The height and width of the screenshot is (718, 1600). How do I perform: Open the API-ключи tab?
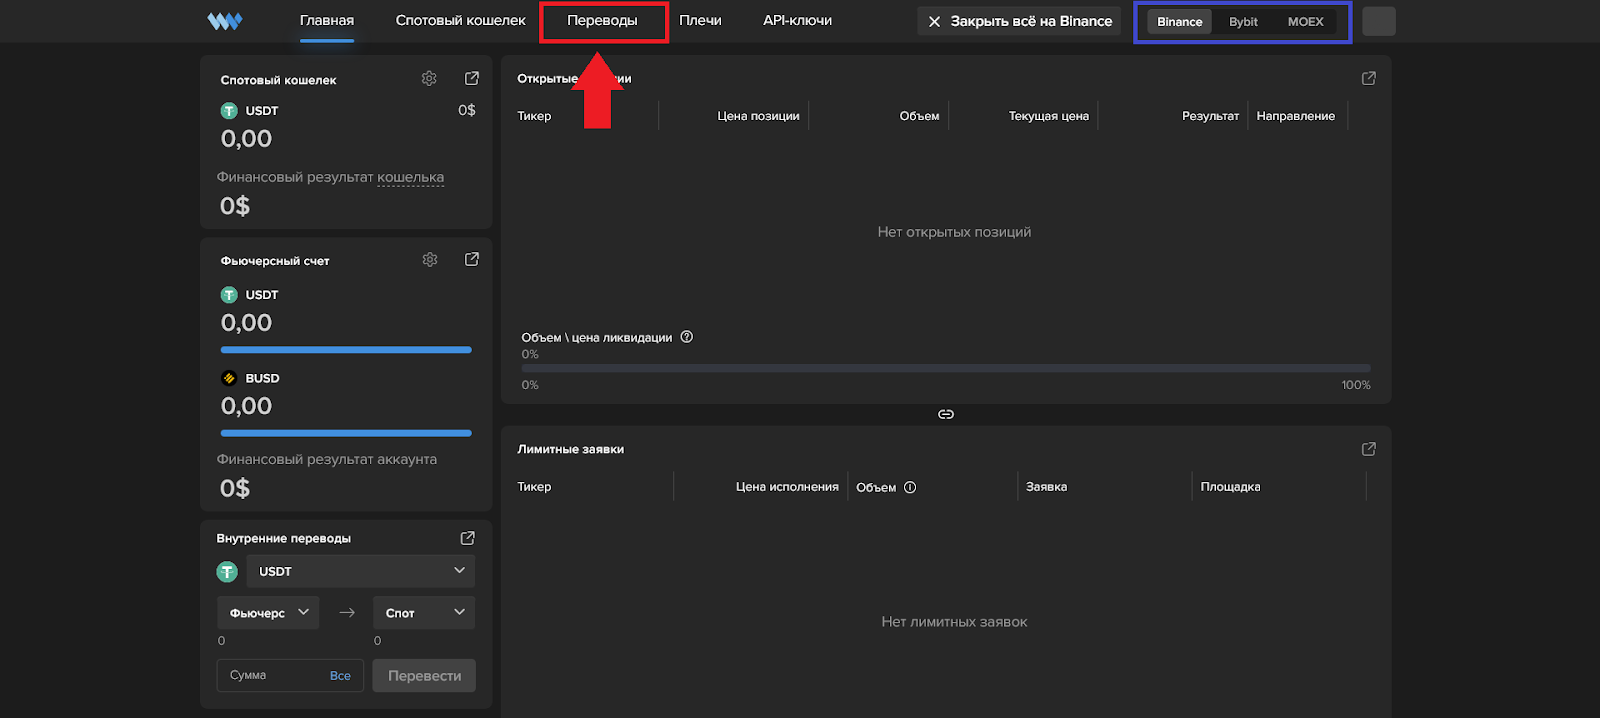point(797,21)
